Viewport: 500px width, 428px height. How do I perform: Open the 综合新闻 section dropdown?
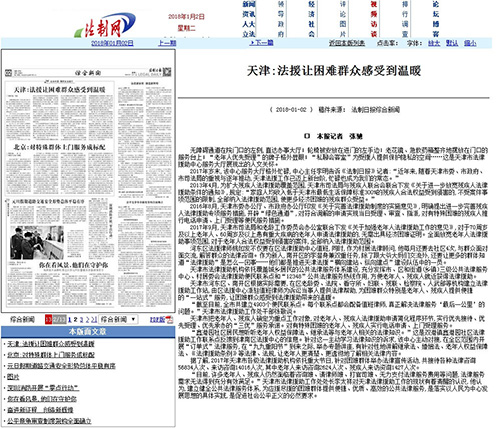point(119,319)
